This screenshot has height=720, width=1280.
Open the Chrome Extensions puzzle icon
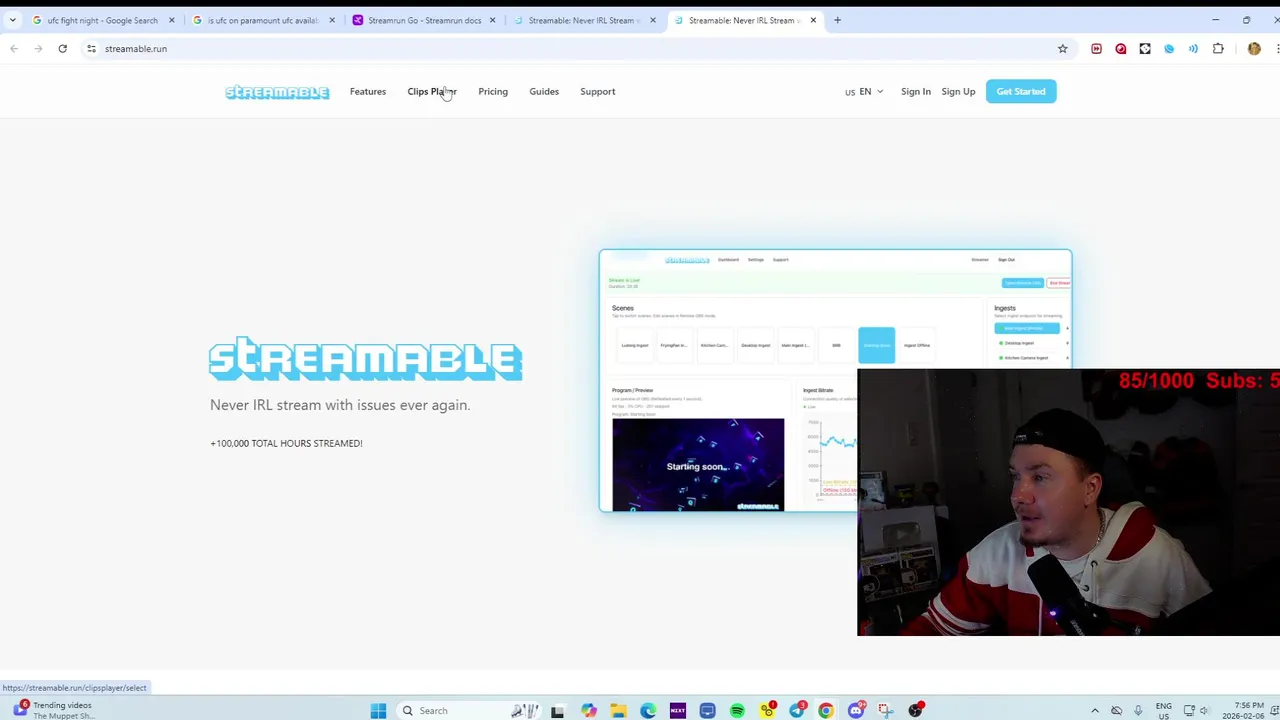[1218, 48]
